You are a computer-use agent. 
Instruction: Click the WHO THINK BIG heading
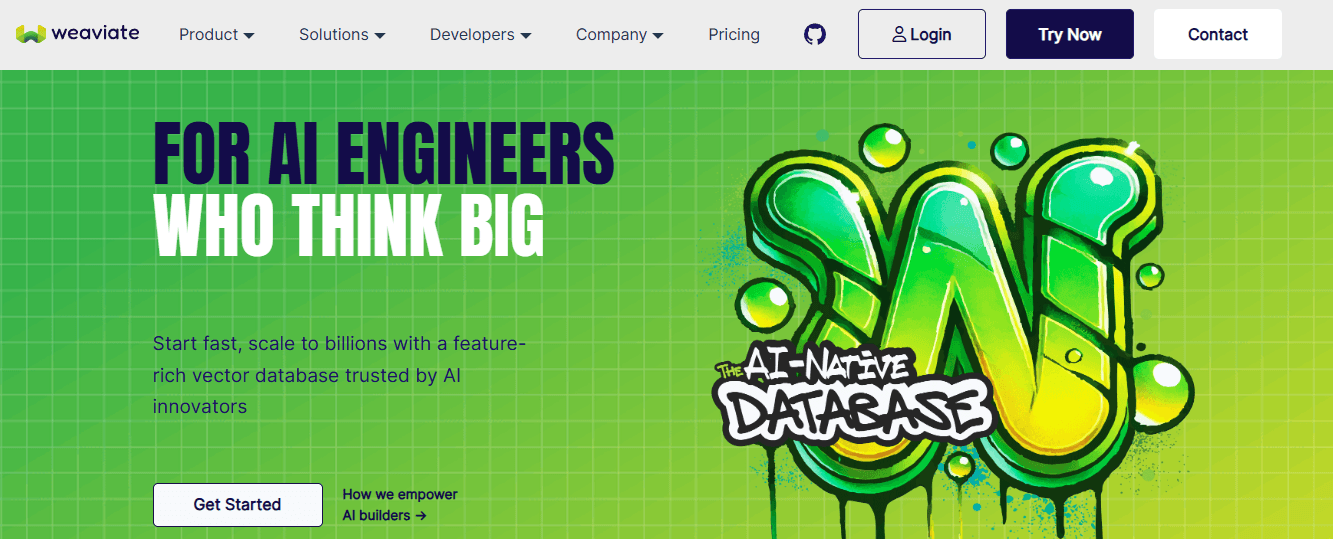click(349, 226)
